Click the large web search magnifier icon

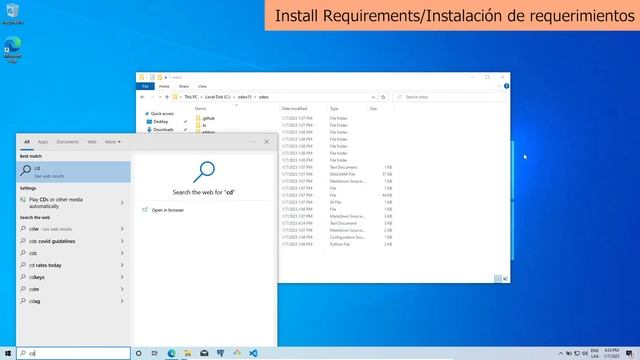(204, 172)
